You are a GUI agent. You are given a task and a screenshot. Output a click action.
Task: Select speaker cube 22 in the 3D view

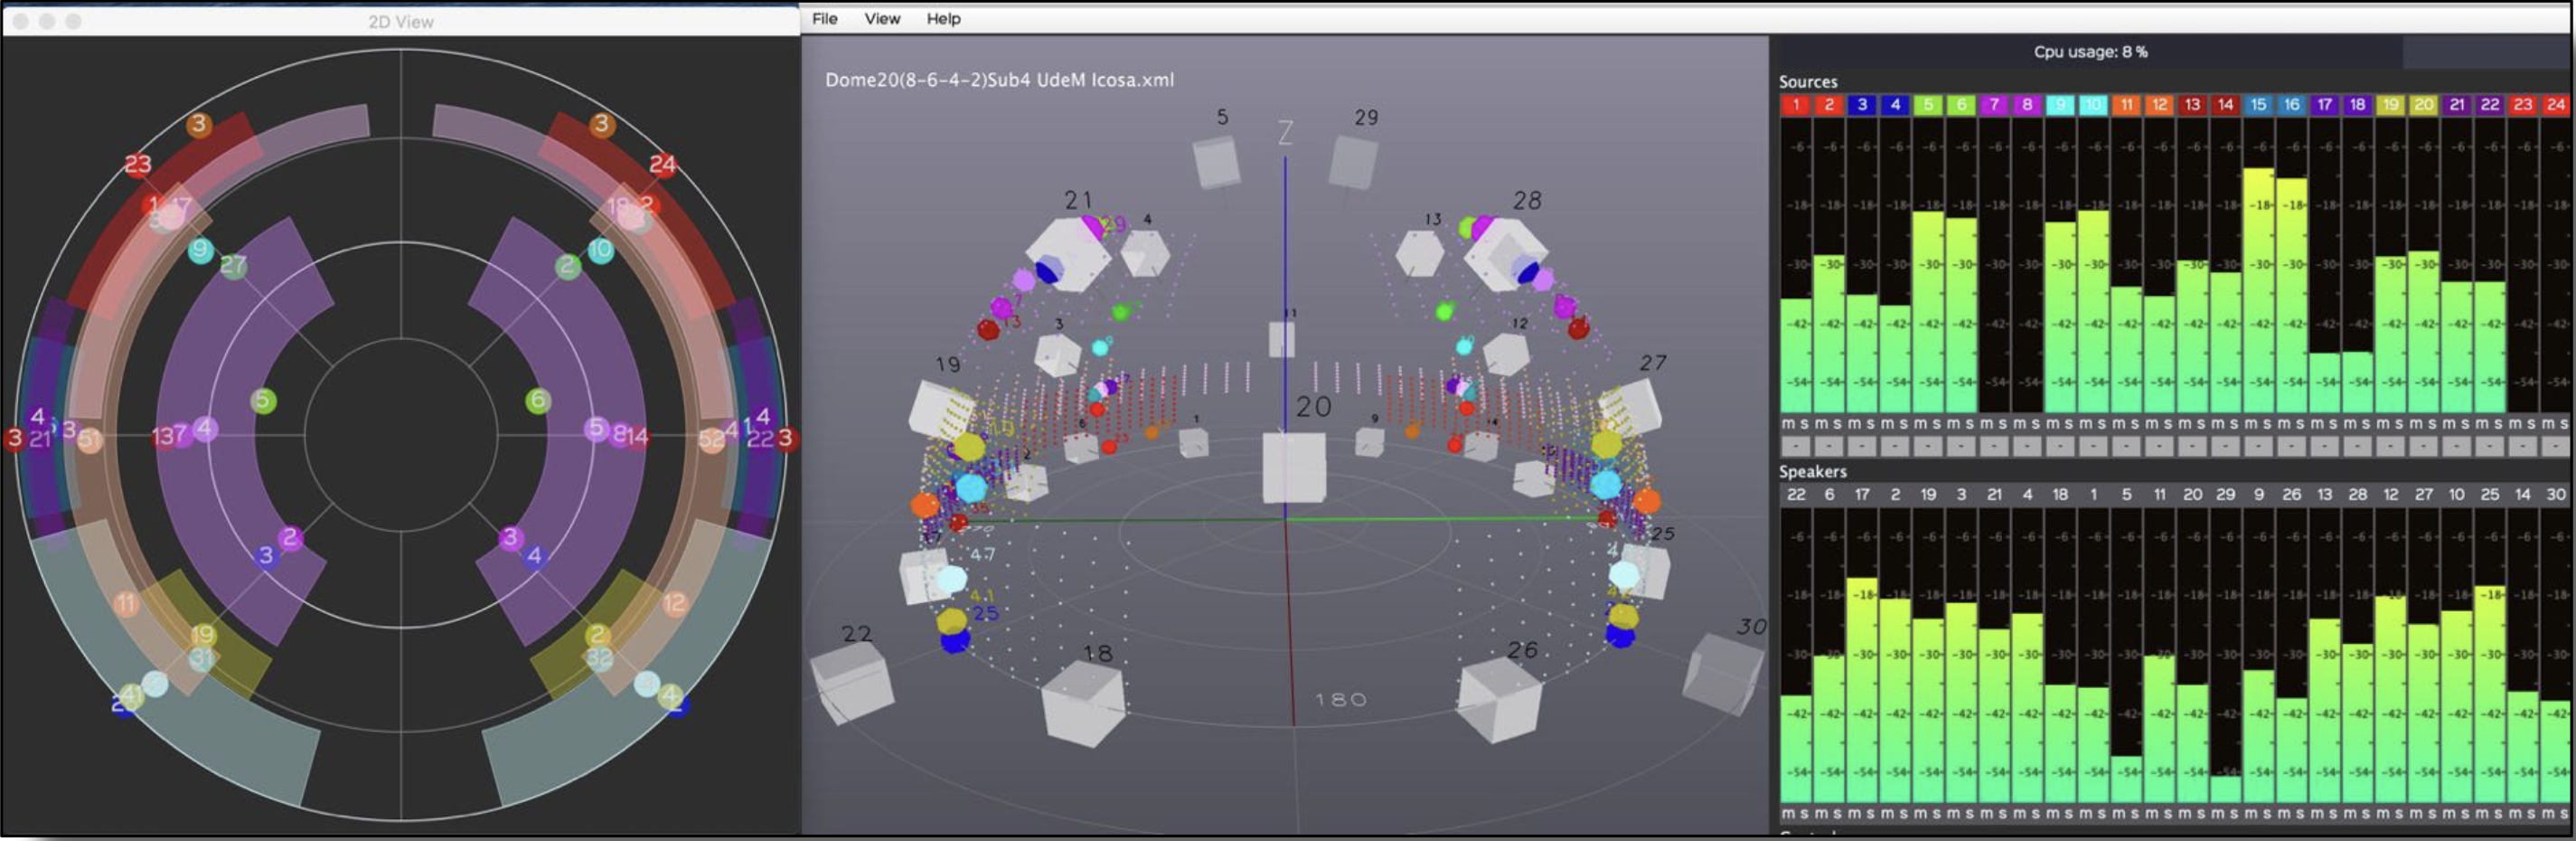(x=852, y=682)
